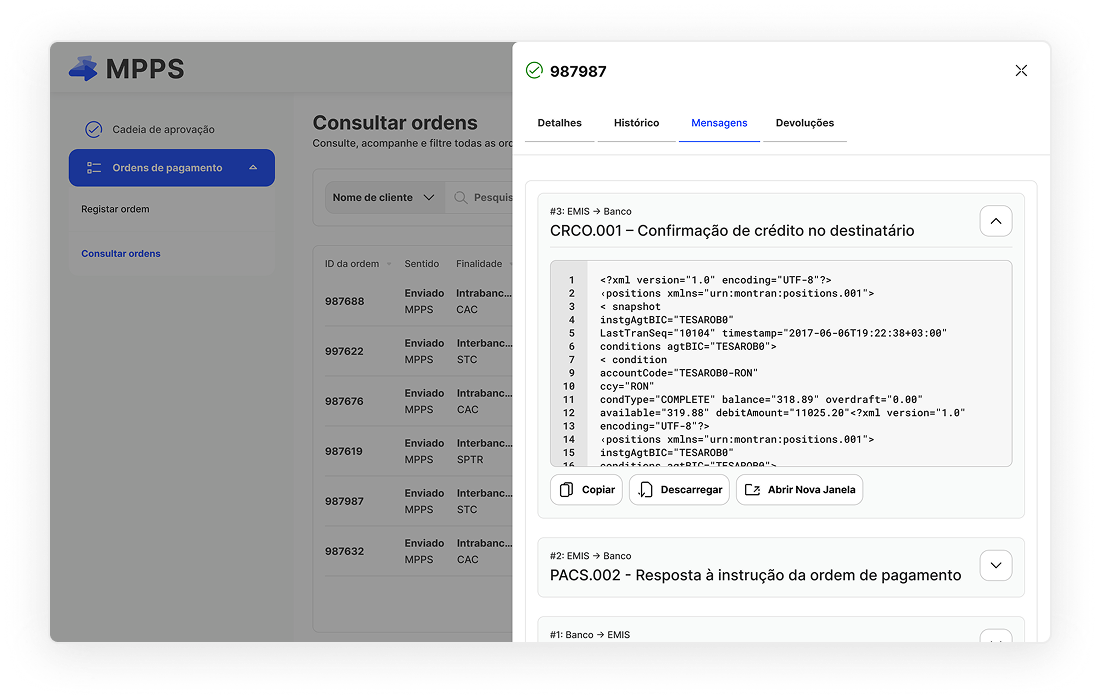This screenshot has width=1100, height=700.
Task: Open the Nome de cliente dropdown
Action: point(384,198)
